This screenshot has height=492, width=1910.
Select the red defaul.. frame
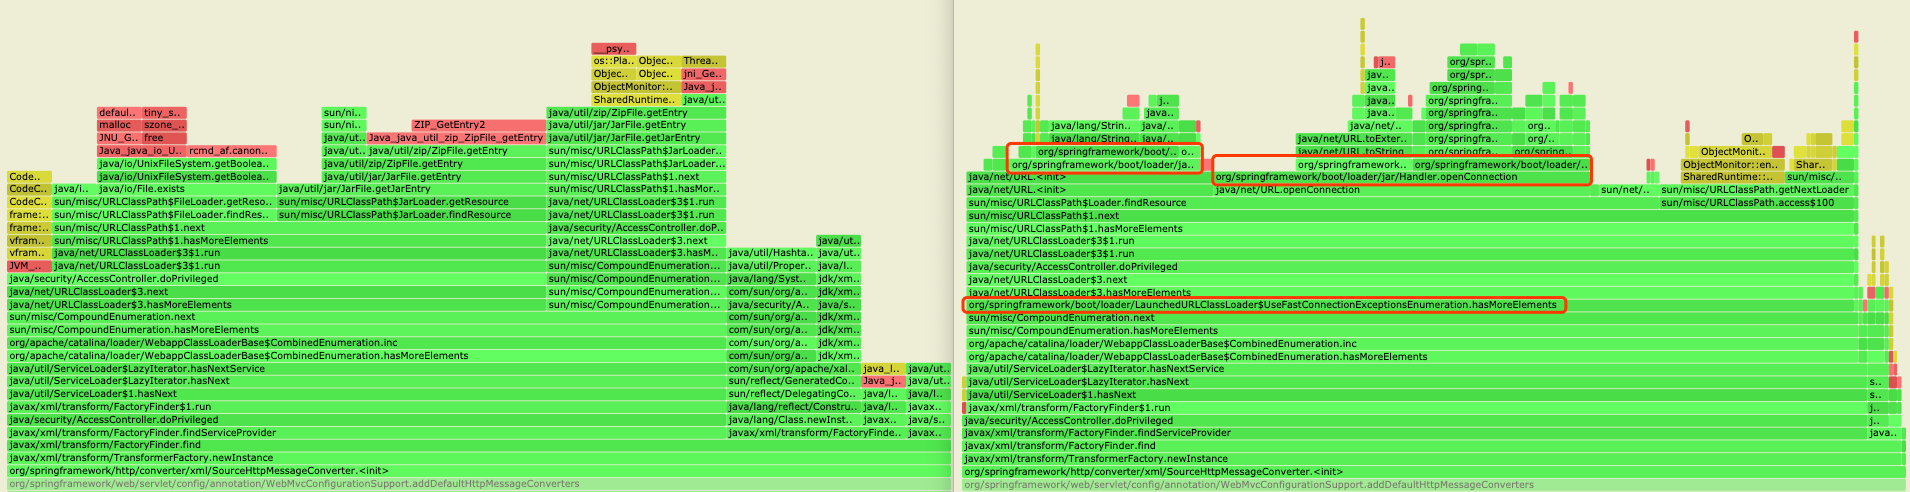point(119,113)
